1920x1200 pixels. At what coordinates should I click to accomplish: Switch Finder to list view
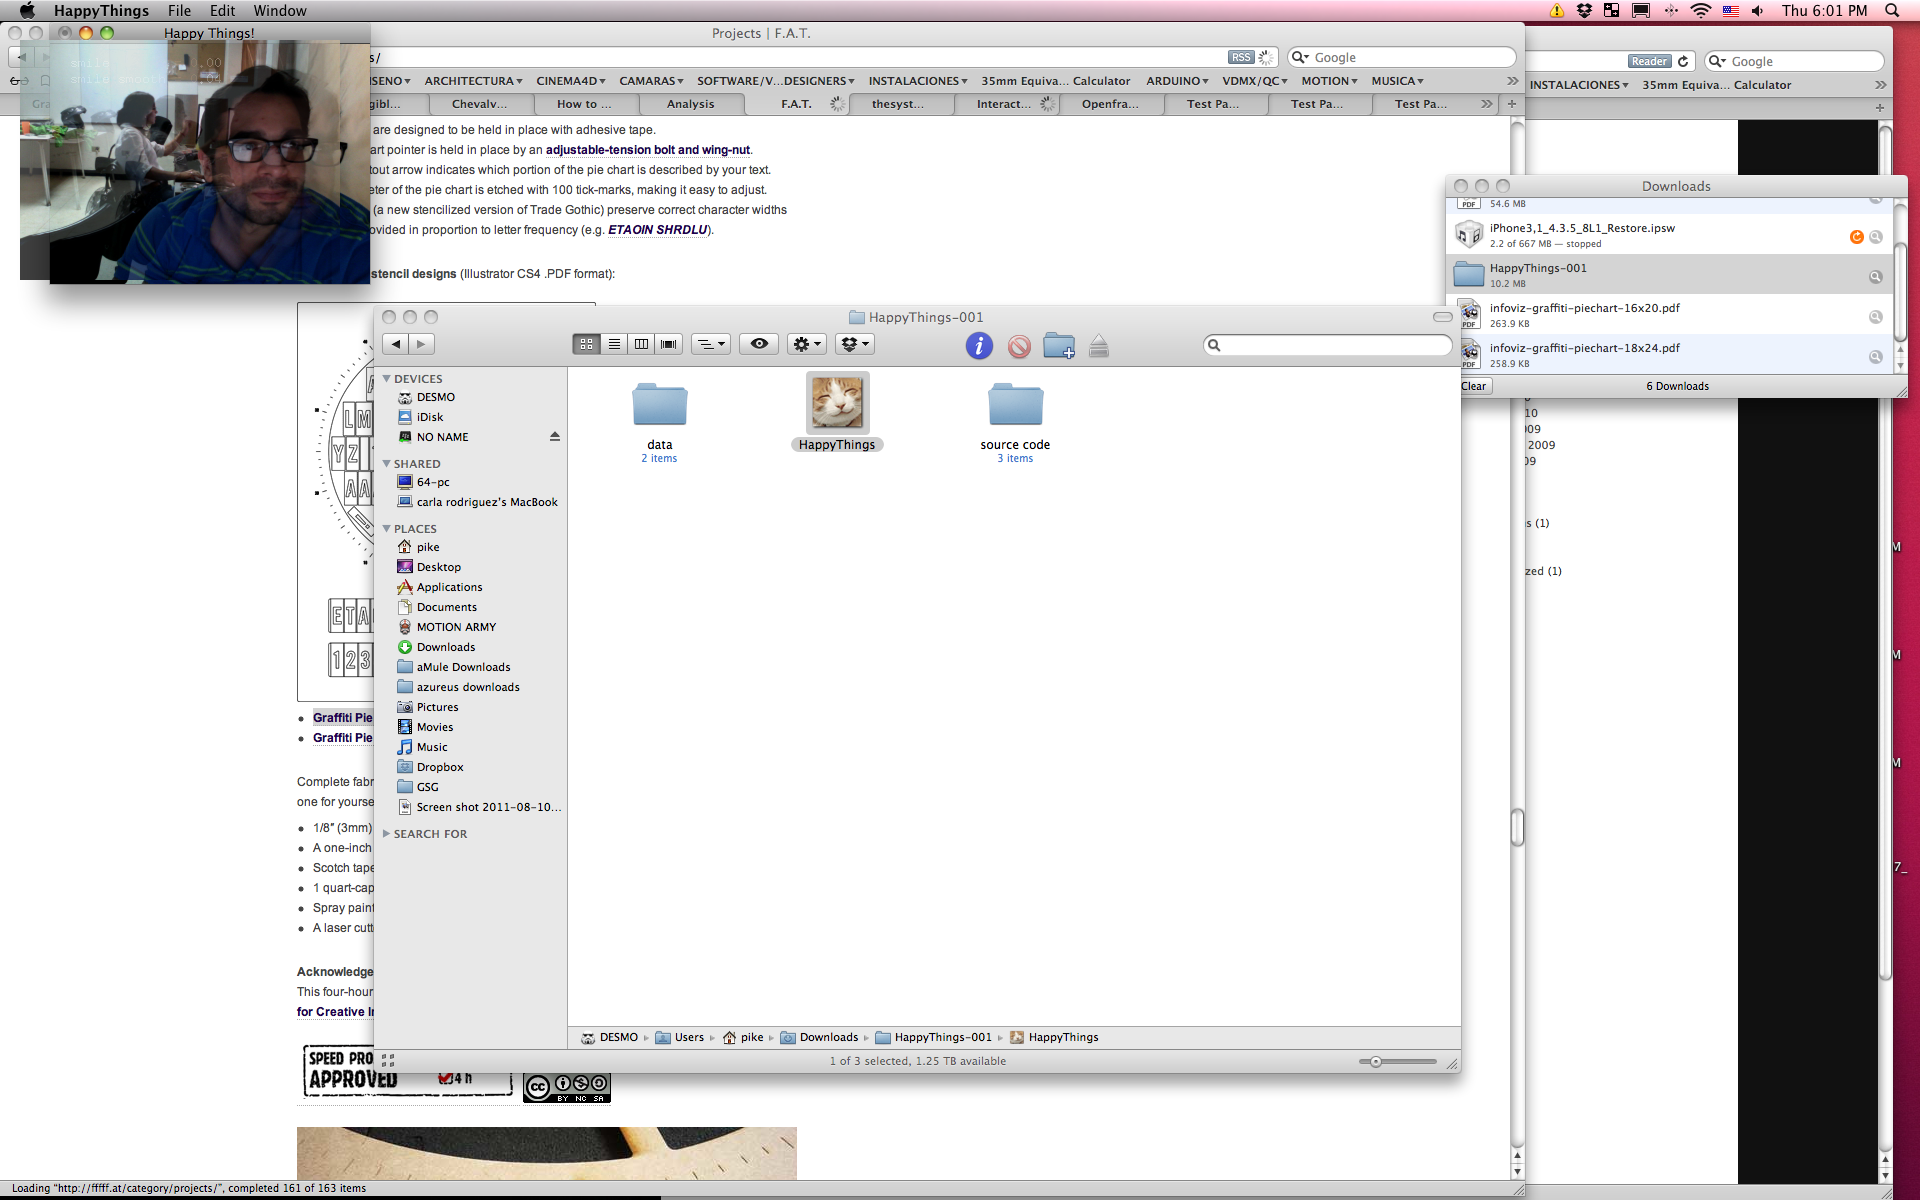614,344
